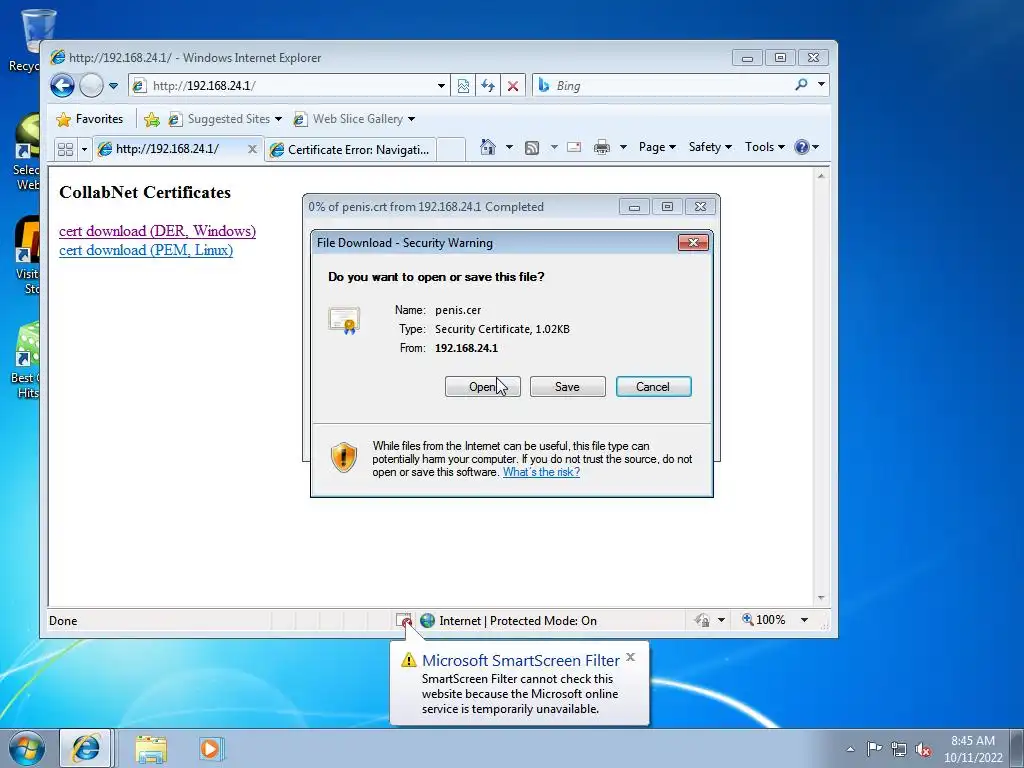Click cert download (PEM, Linux) link
This screenshot has height=768, width=1024.
146,250
